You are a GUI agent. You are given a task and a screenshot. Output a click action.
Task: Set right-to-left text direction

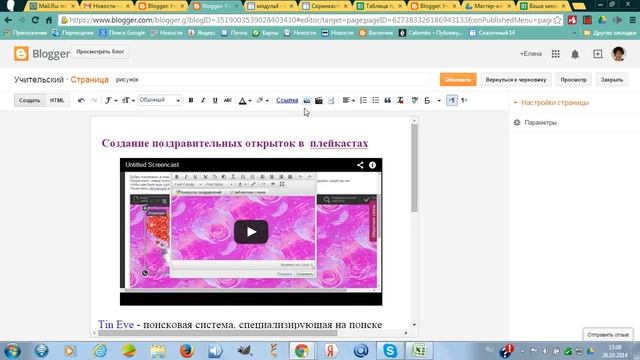464,100
